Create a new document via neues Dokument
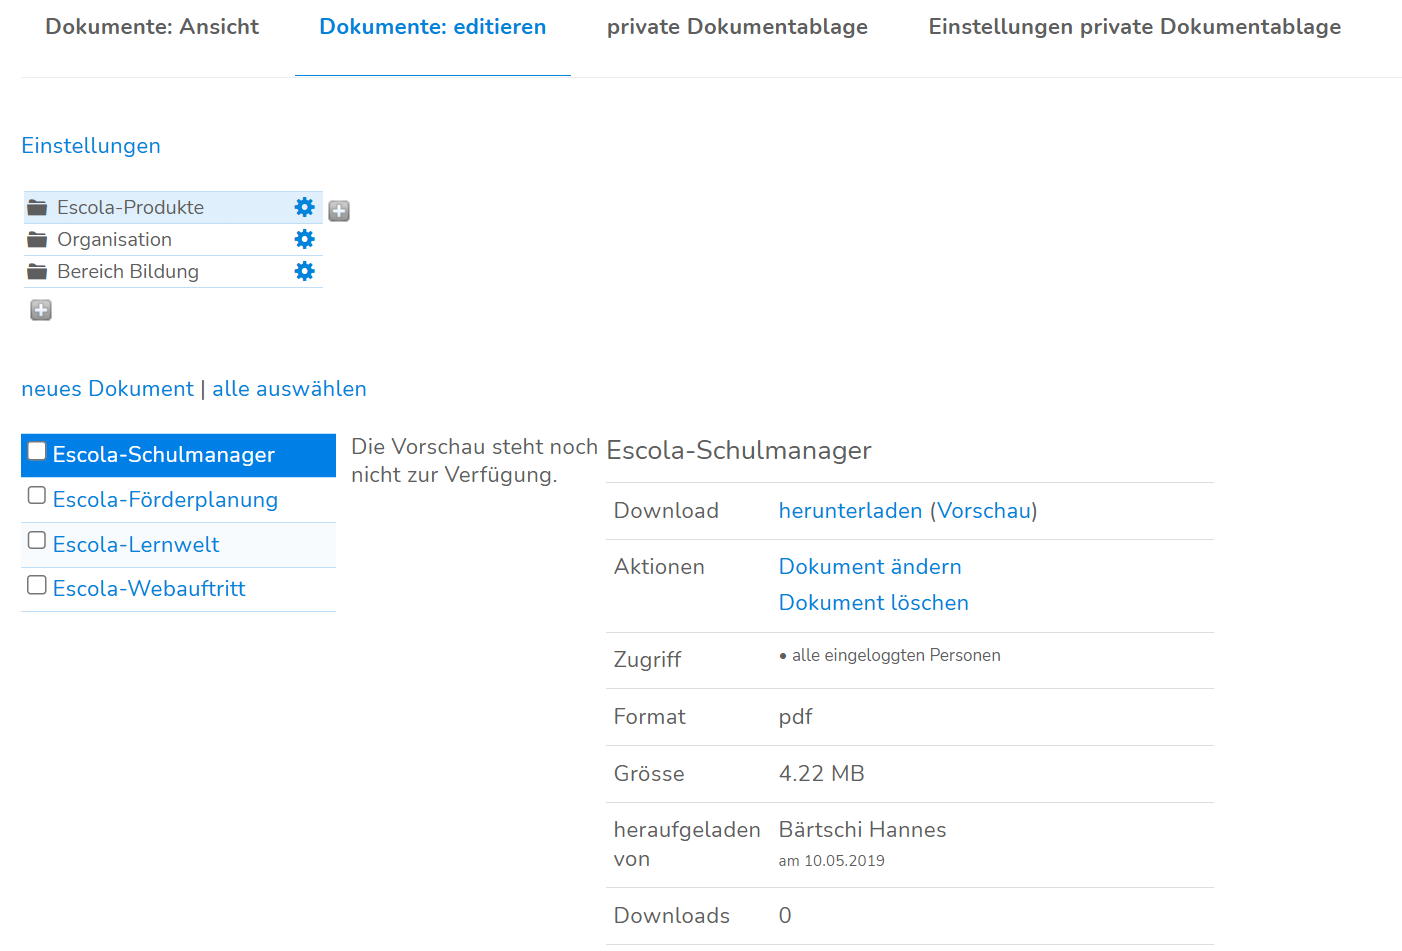The height and width of the screenshot is (951, 1402). coord(107,389)
